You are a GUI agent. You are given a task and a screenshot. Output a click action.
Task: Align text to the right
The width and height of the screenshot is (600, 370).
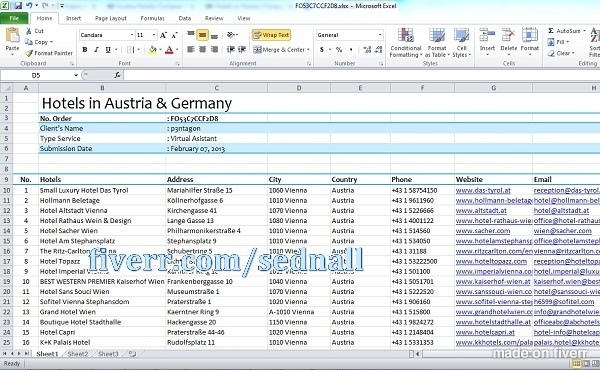pos(214,49)
